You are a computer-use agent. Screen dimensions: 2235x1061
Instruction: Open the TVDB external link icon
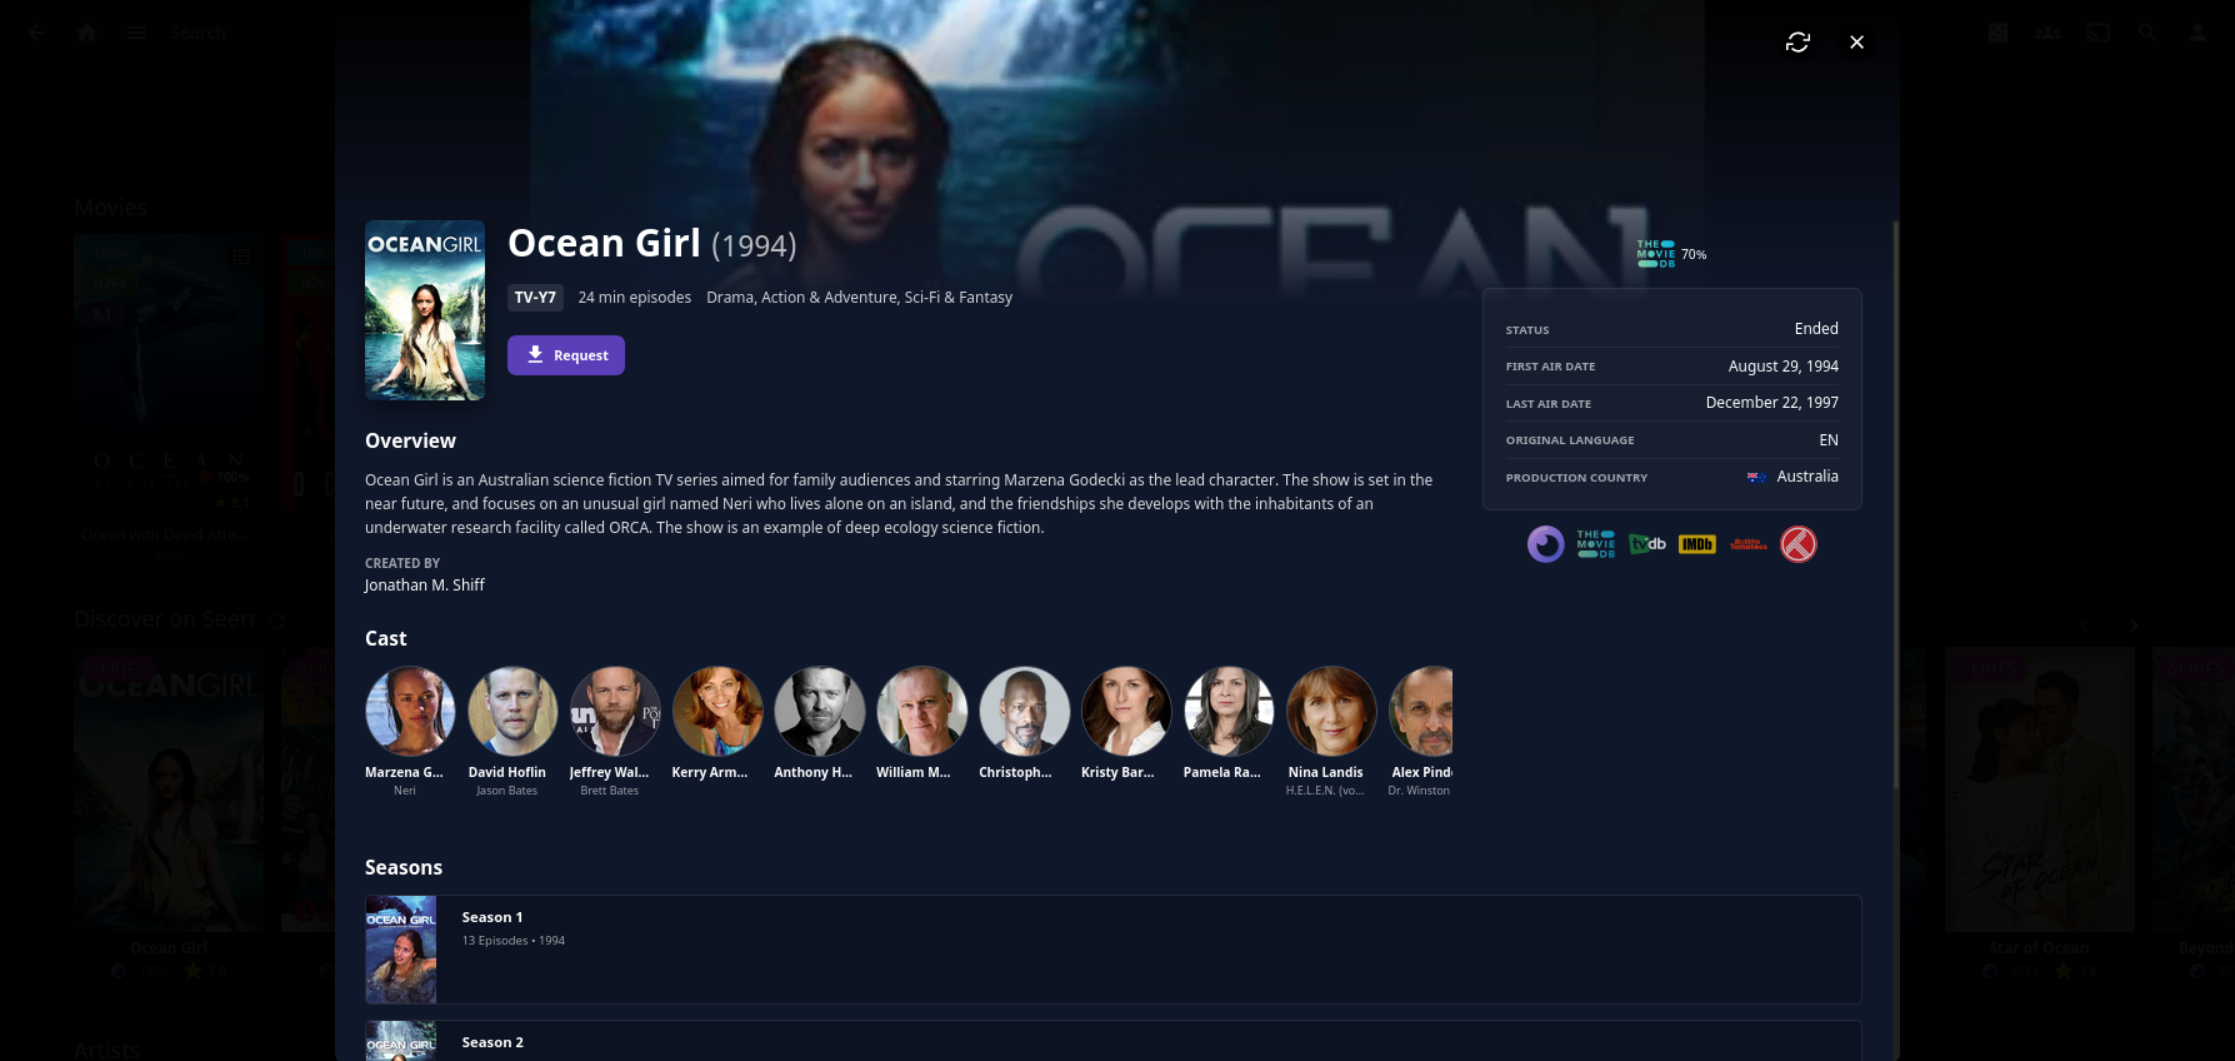(1647, 544)
